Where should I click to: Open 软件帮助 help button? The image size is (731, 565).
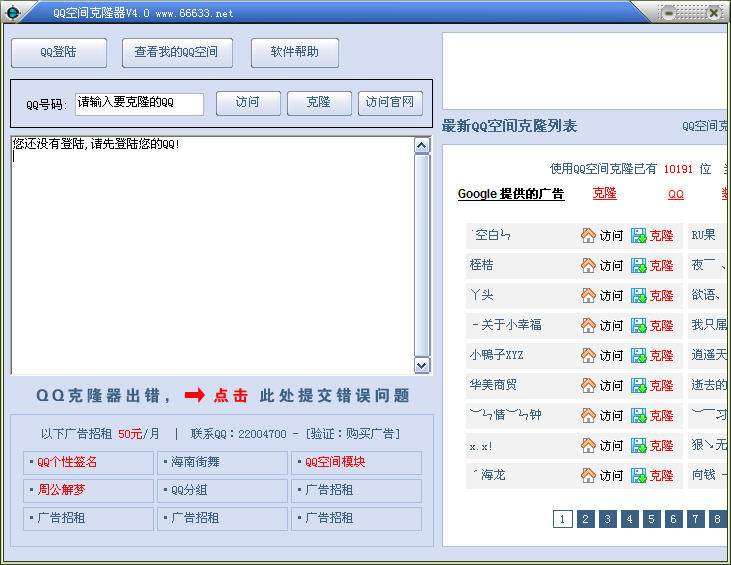pyautogui.click(x=295, y=52)
